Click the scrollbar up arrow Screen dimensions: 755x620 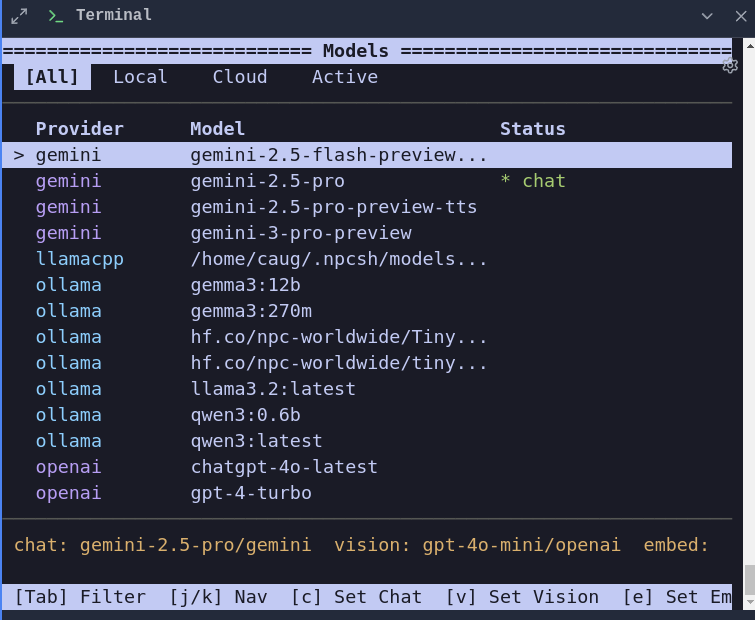750,46
